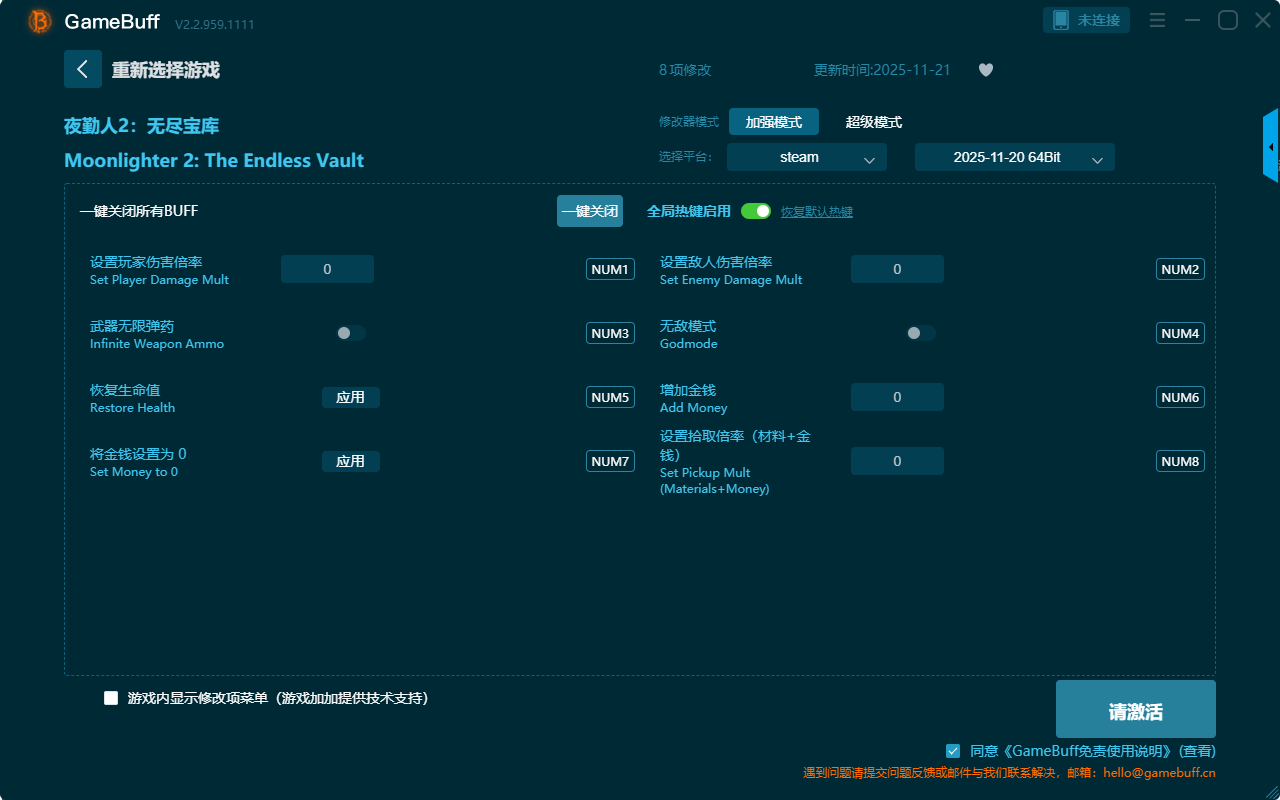Click the 恢复默认热键 link

pyautogui.click(x=816, y=212)
